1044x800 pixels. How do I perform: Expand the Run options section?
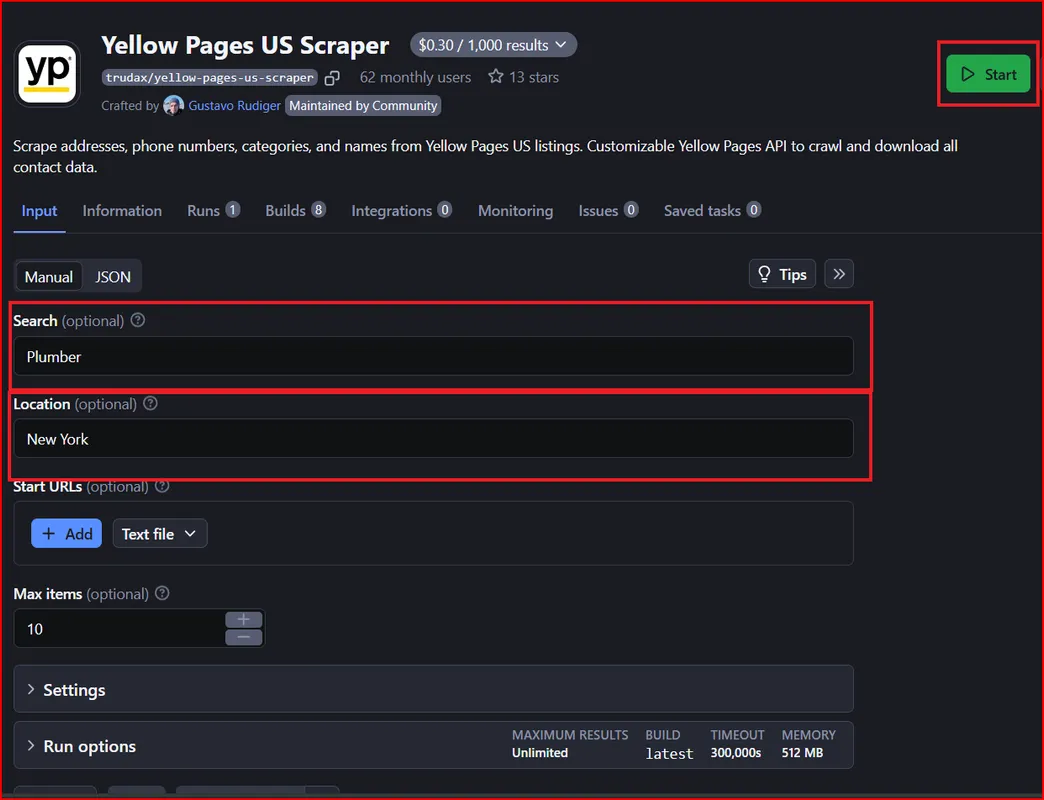click(x=433, y=745)
